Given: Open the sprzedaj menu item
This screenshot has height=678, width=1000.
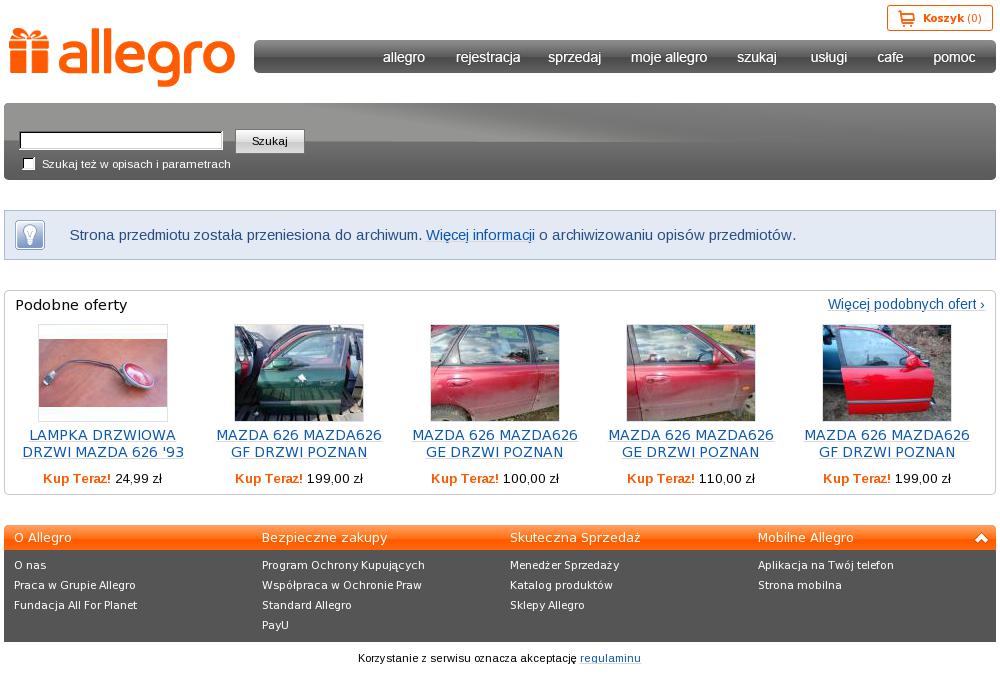Looking at the screenshot, I should click(x=575, y=57).
